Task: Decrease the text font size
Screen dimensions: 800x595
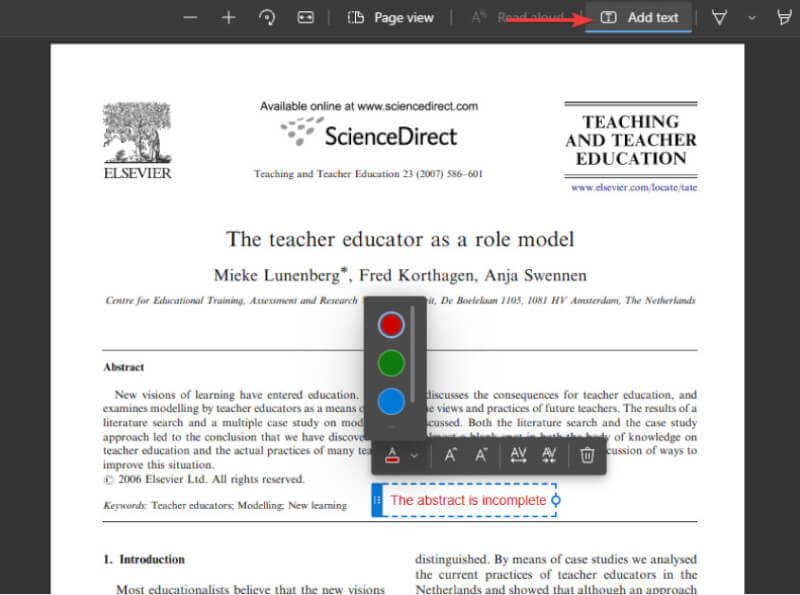Action: coord(481,455)
